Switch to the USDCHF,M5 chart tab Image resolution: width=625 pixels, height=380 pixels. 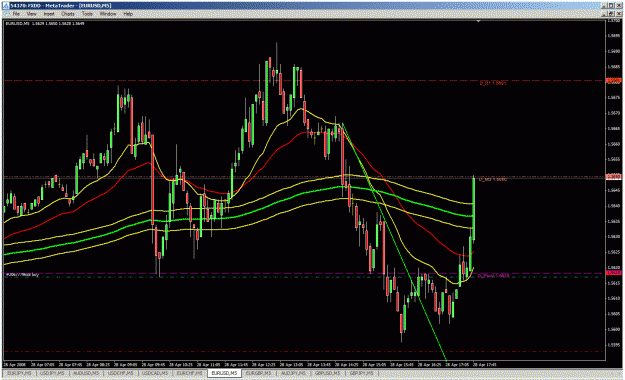point(120,373)
